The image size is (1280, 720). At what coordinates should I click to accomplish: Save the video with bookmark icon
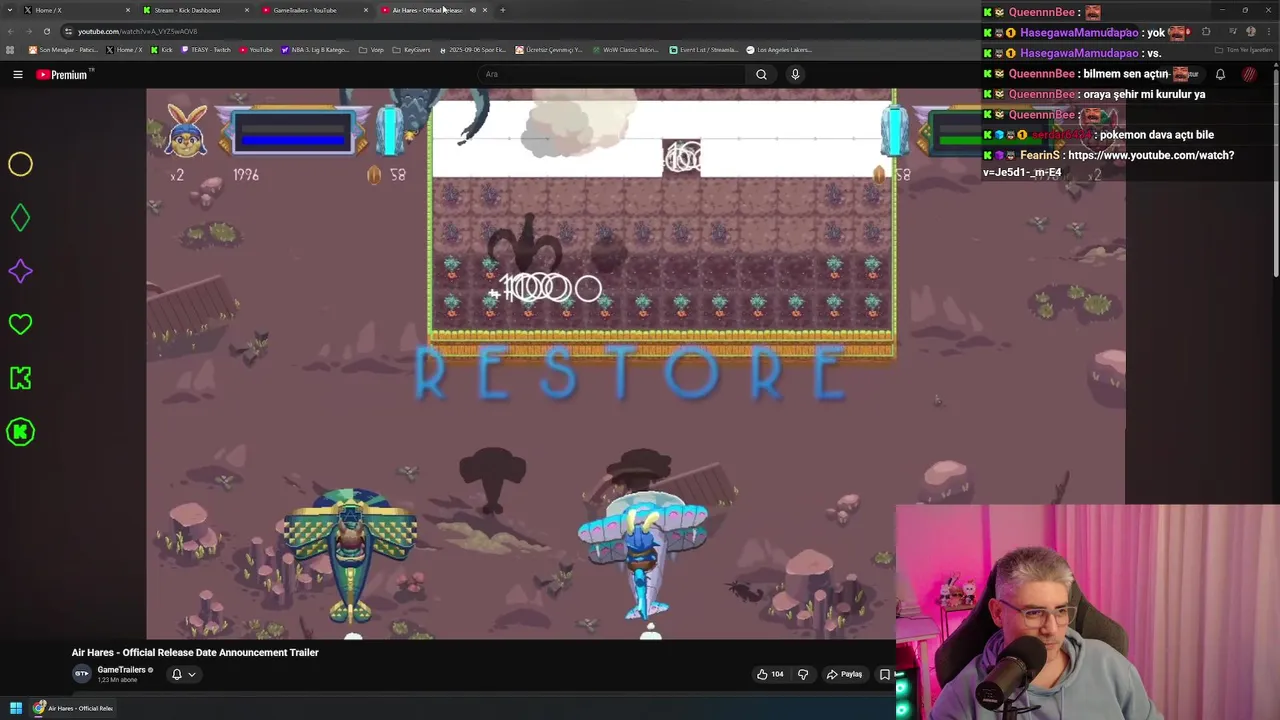(x=884, y=674)
